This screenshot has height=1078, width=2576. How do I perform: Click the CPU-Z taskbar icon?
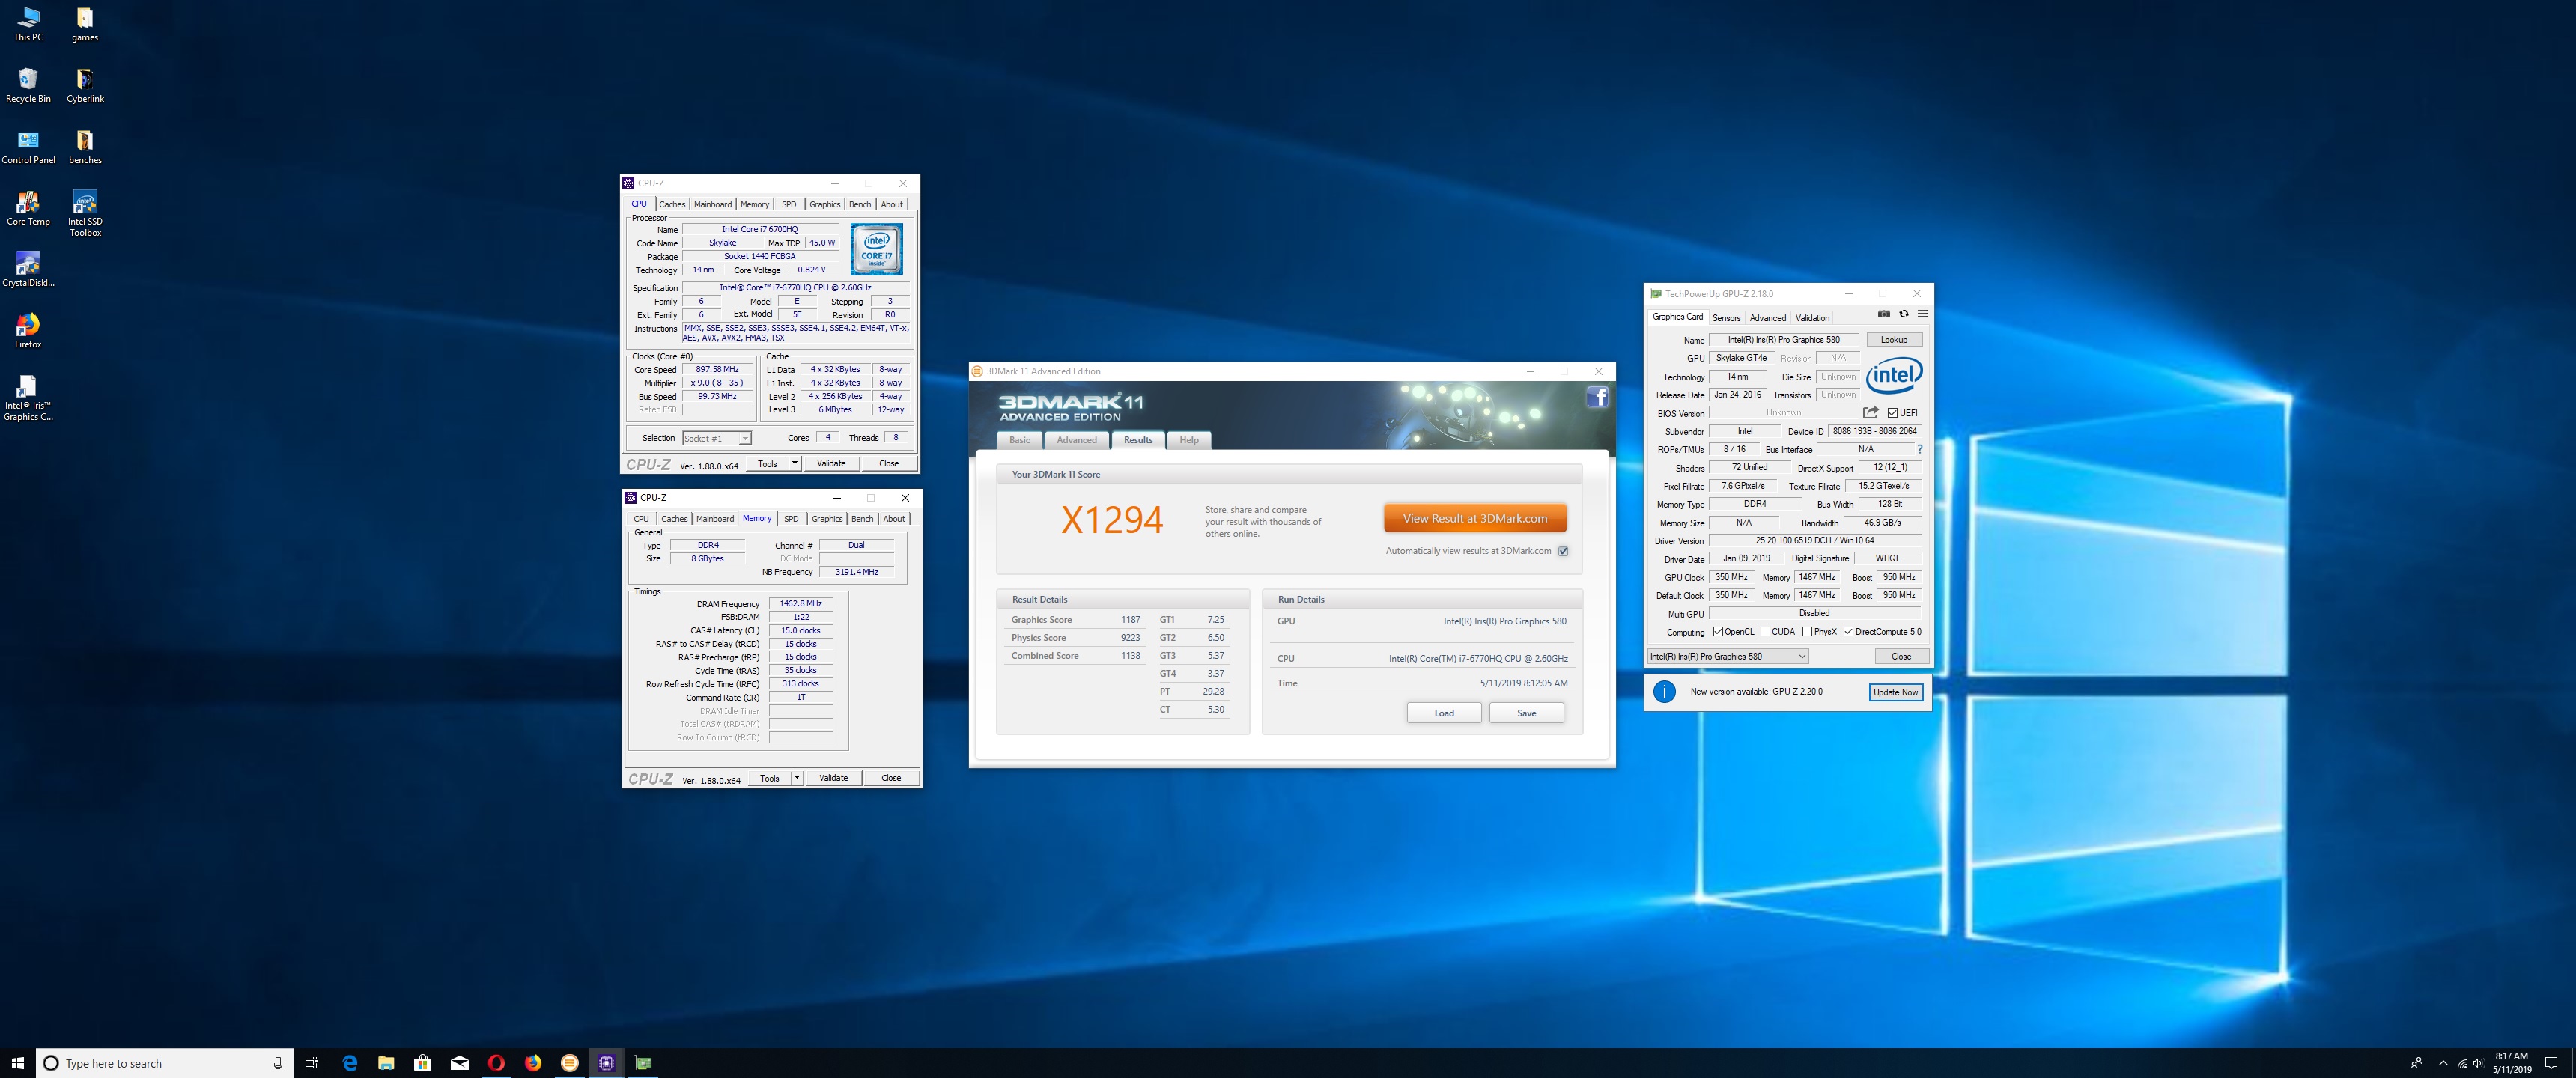[x=606, y=1063]
